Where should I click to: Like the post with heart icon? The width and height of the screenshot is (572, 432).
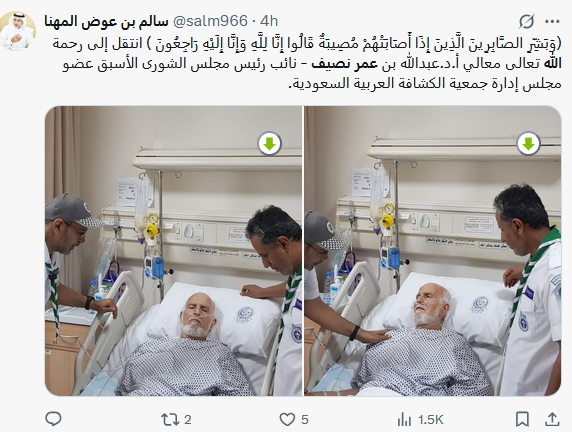point(287,420)
